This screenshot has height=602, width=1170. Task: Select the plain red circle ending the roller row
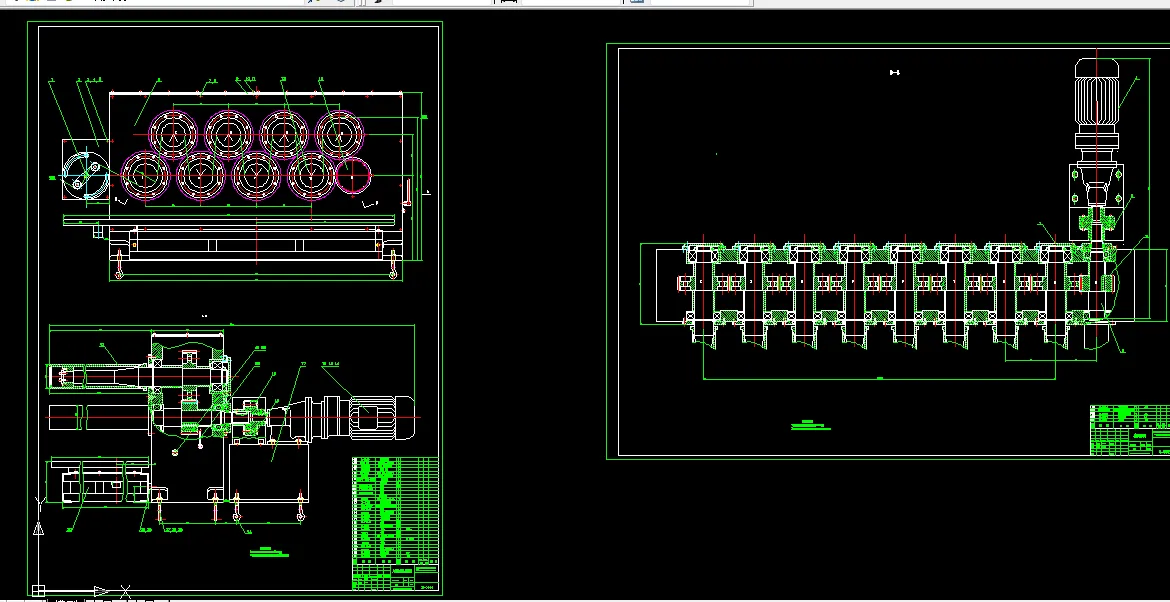pyautogui.click(x=353, y=175)
